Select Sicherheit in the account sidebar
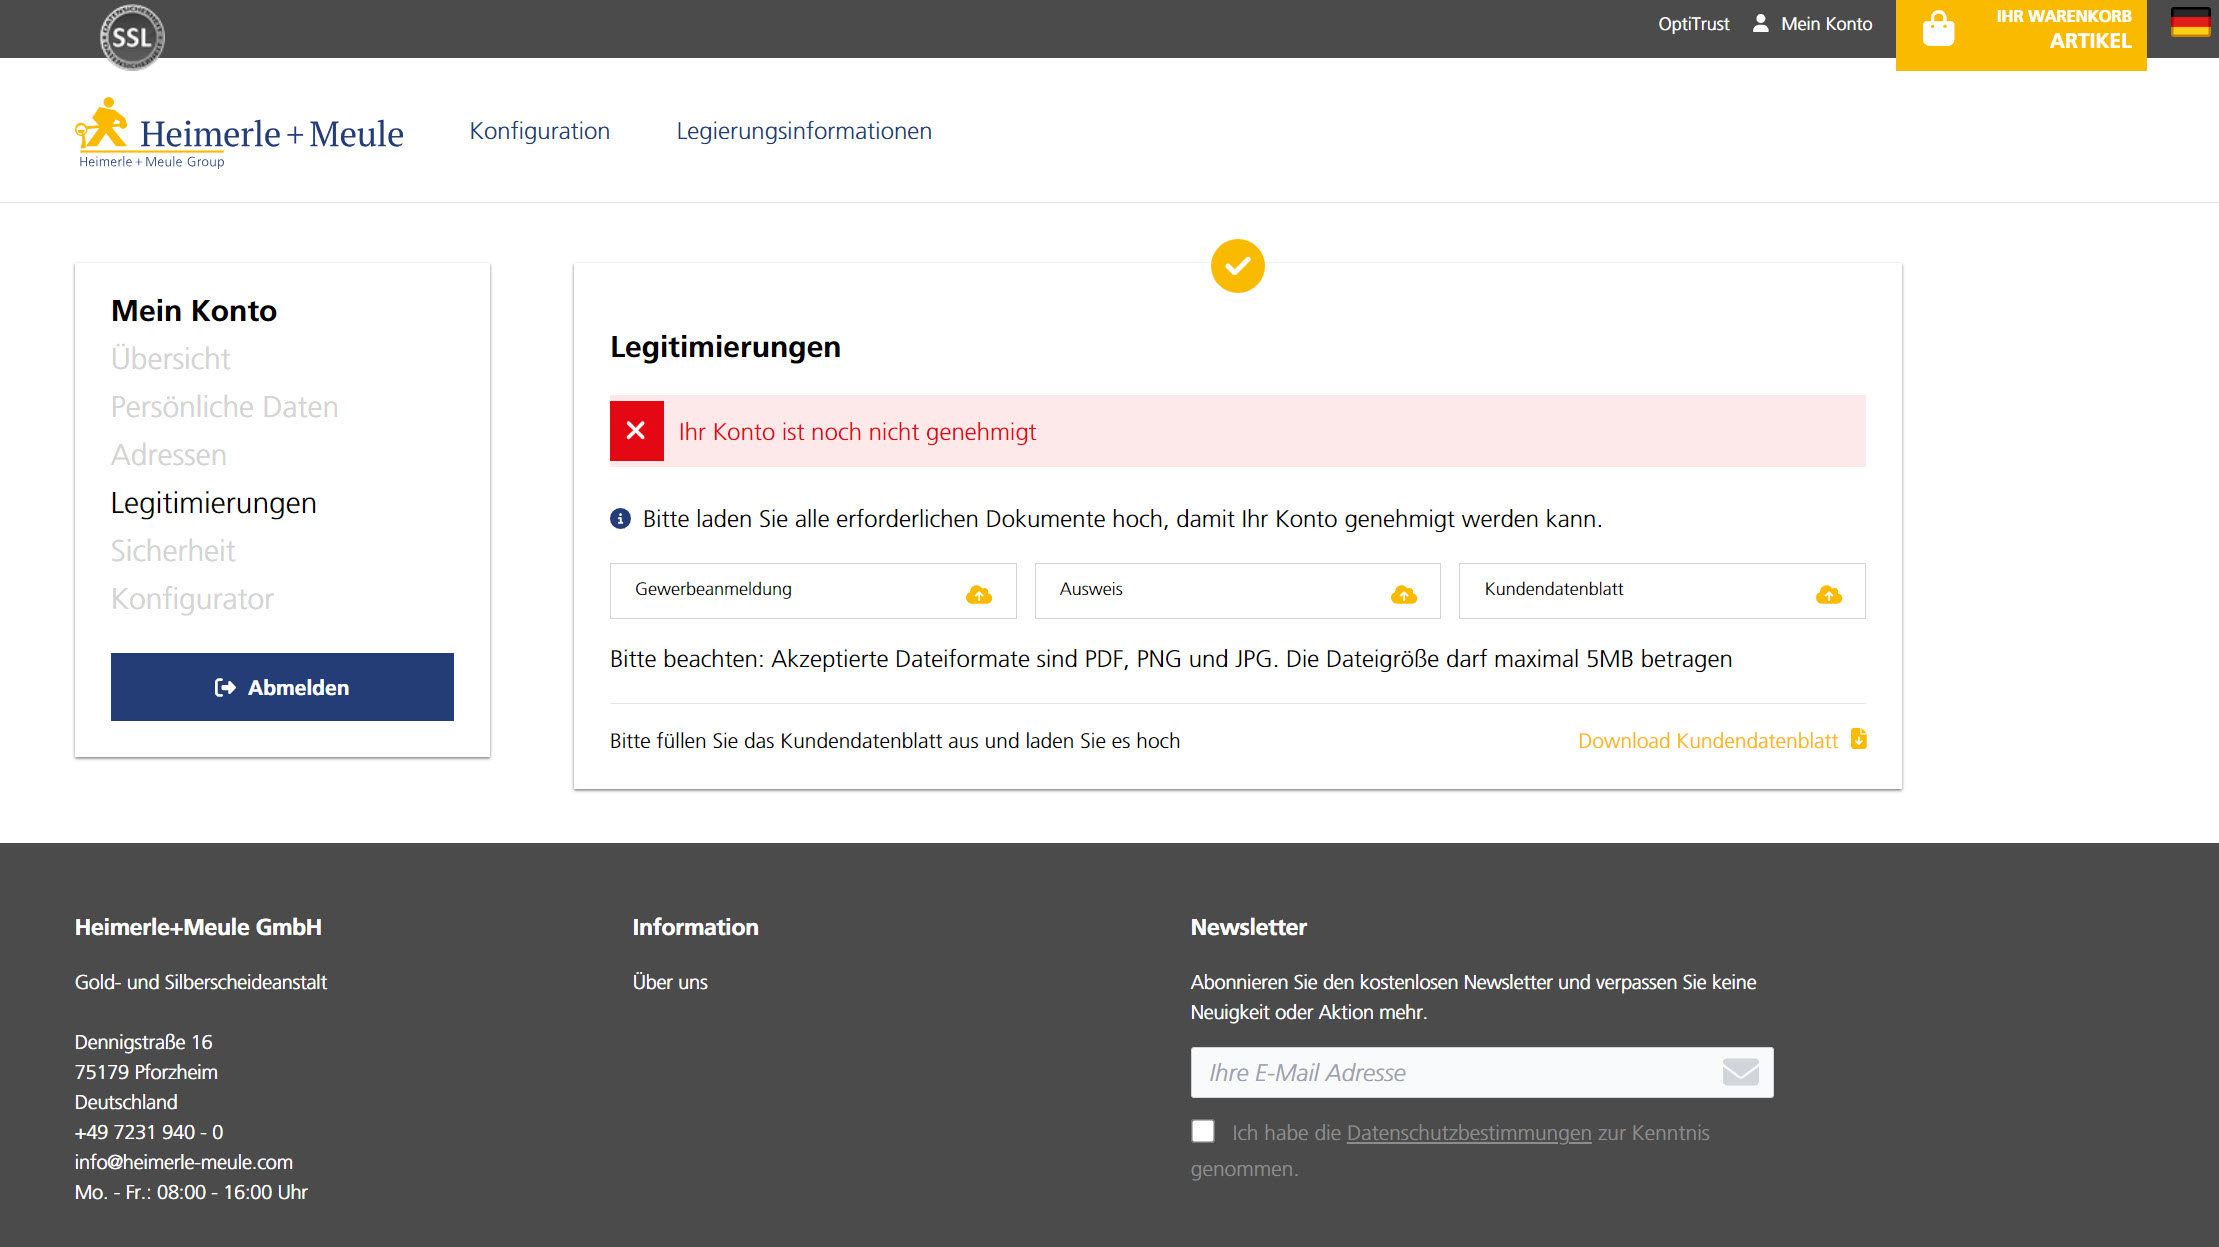This screenshot has height=1247, width=2219. tap(173, 551)
